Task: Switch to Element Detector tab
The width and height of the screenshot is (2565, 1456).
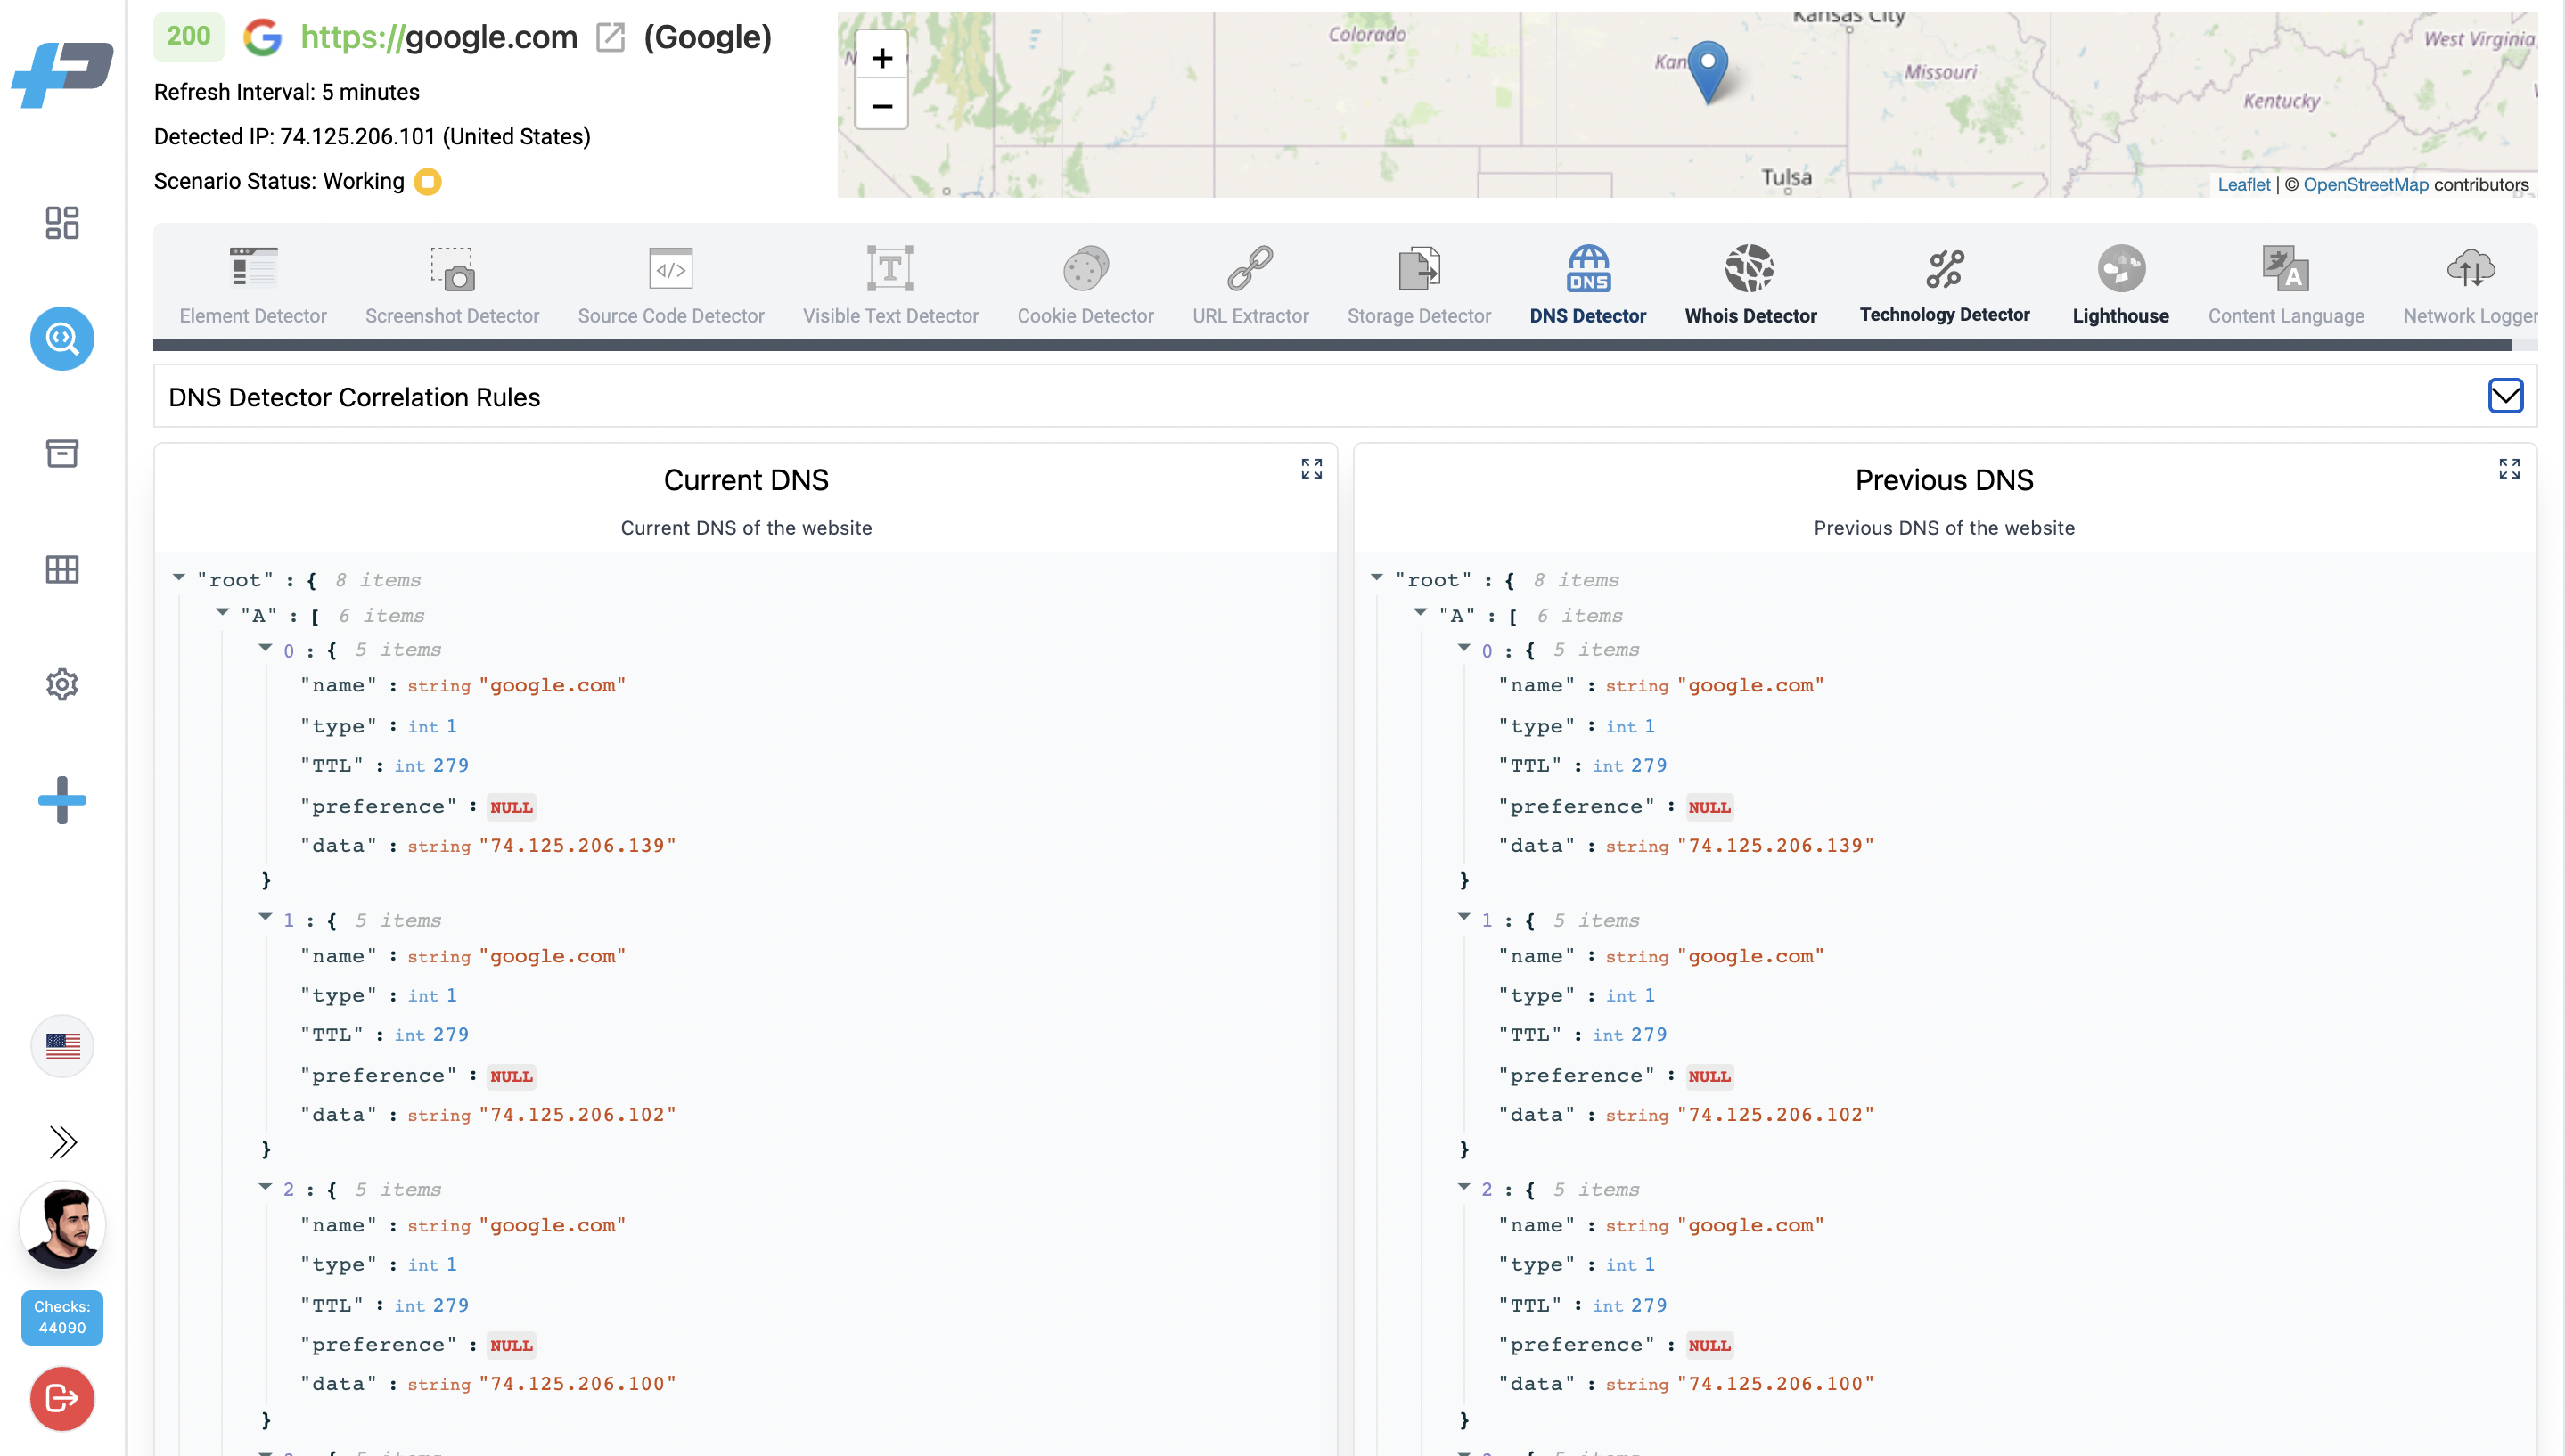Action: click(x=253, y=286)
